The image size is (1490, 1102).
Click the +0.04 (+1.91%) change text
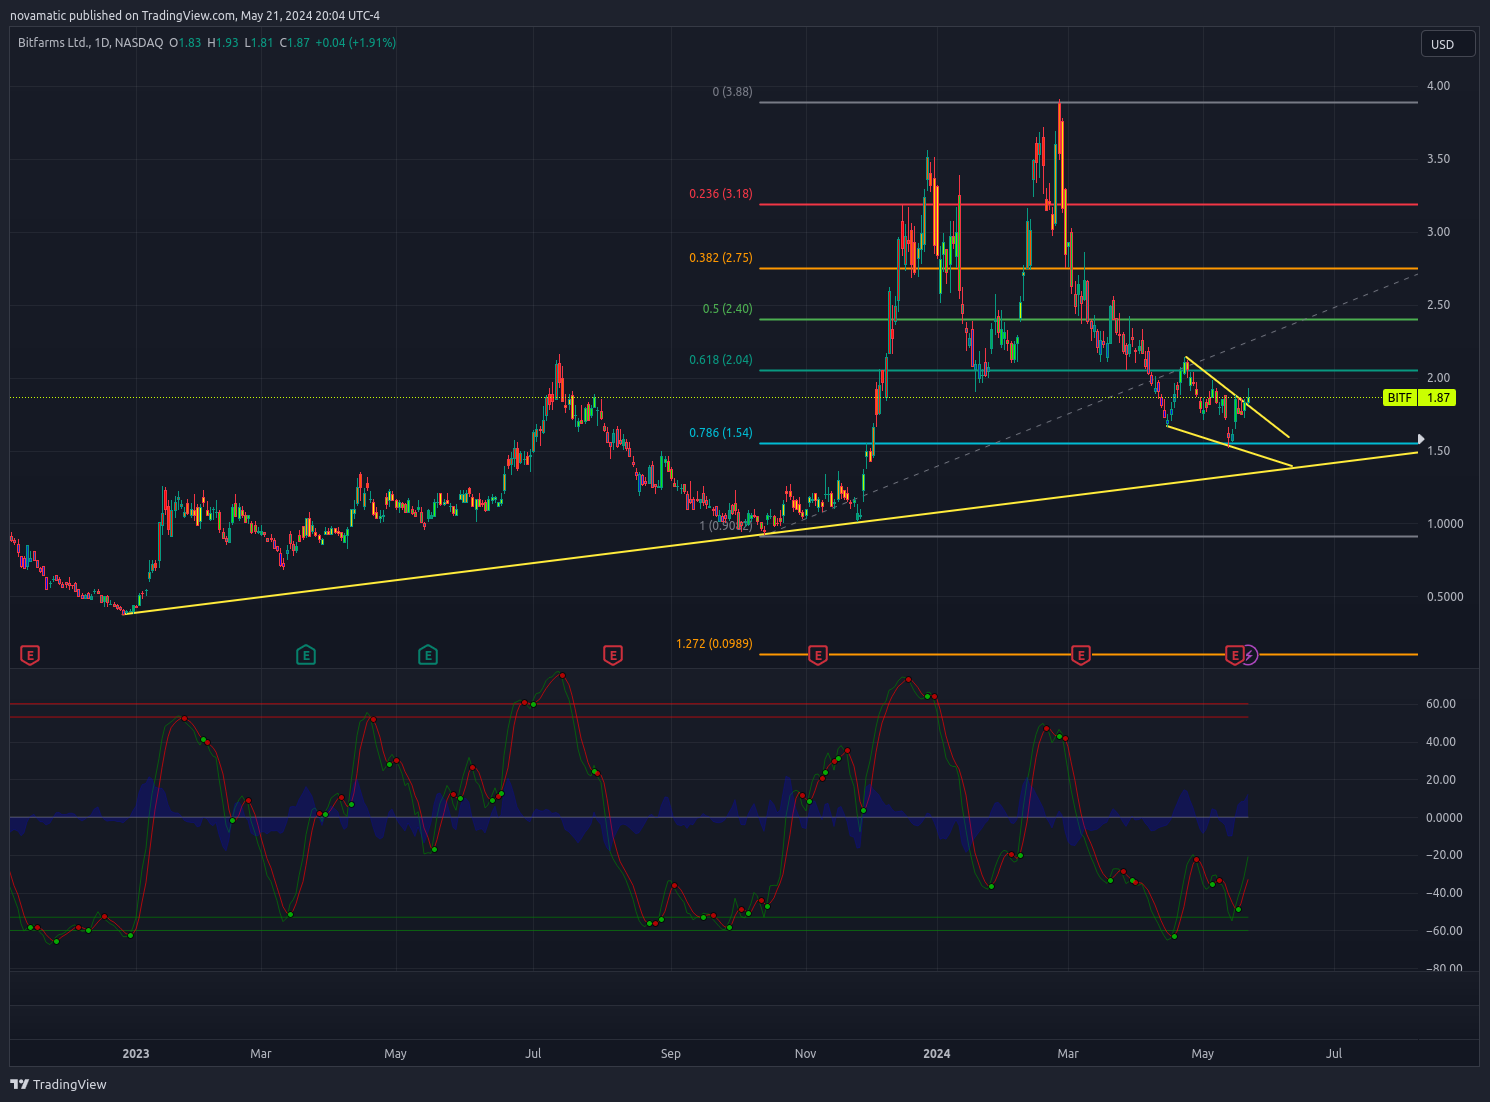coord(356,43)
